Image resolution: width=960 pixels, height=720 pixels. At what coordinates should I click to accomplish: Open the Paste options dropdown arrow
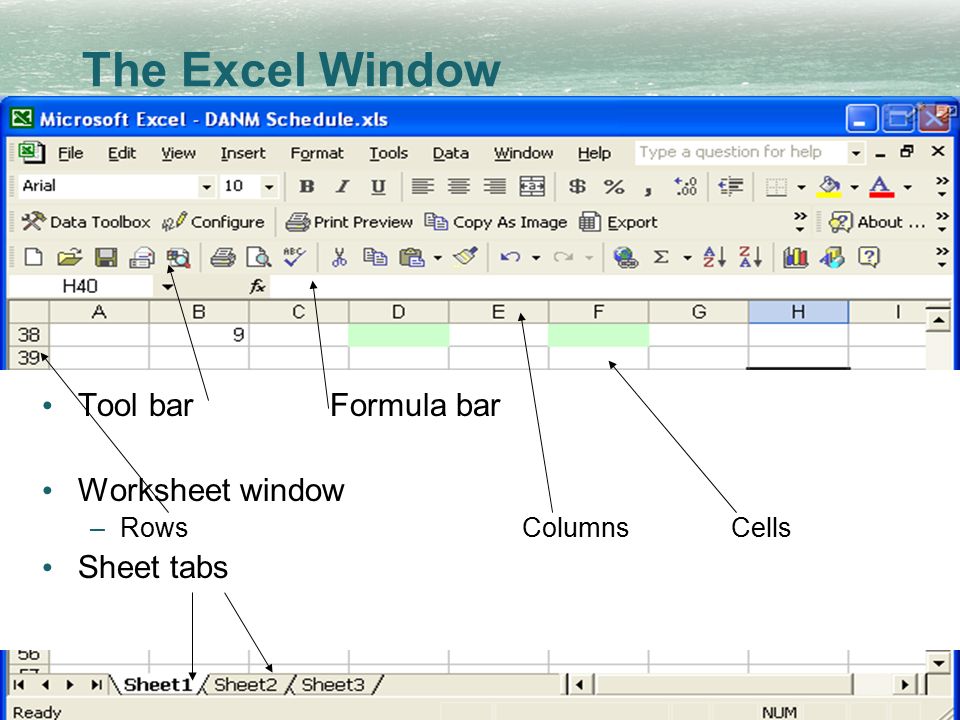438,258
